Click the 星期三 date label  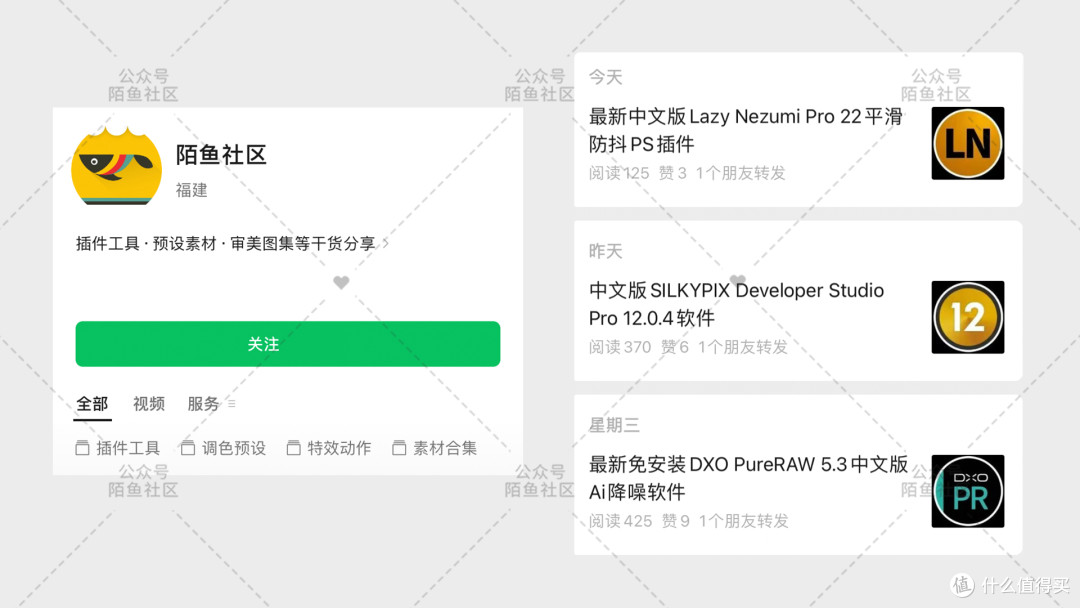[x=614, y=426]
